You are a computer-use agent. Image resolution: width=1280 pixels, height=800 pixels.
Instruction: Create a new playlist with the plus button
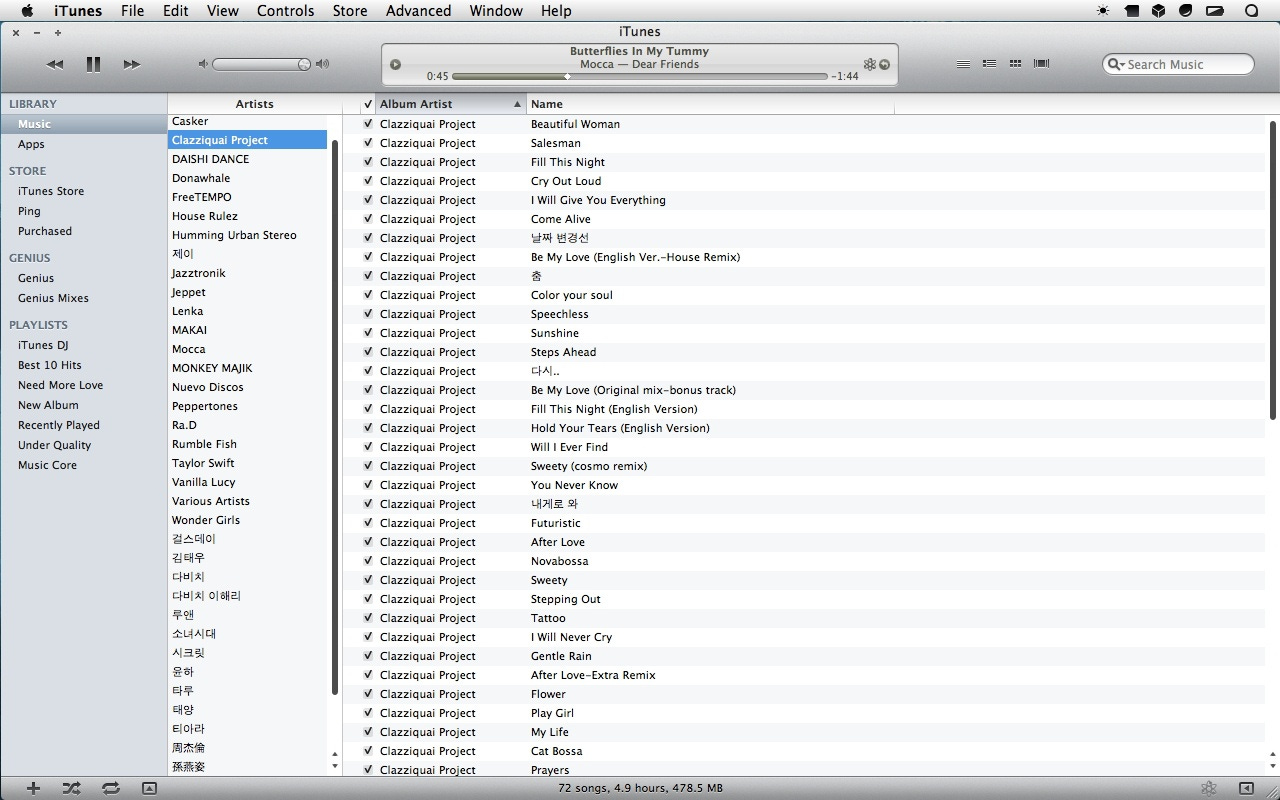click(x=33, y=788)
